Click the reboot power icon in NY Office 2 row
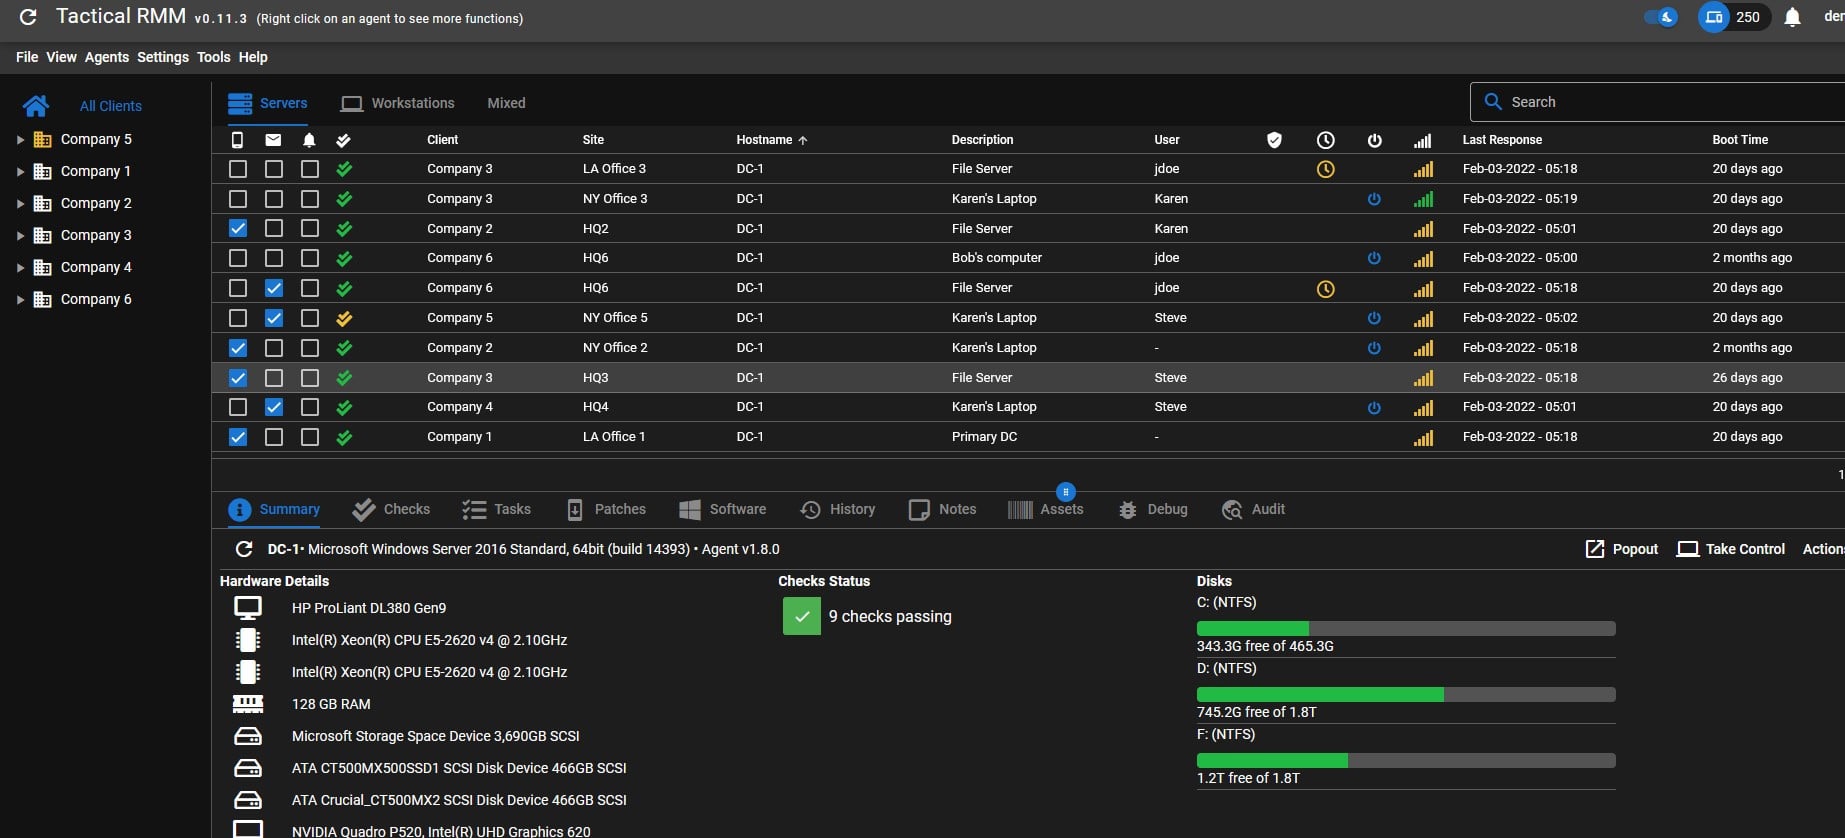The height and width of the screenshot is (838, 1845). [1374, 348]
